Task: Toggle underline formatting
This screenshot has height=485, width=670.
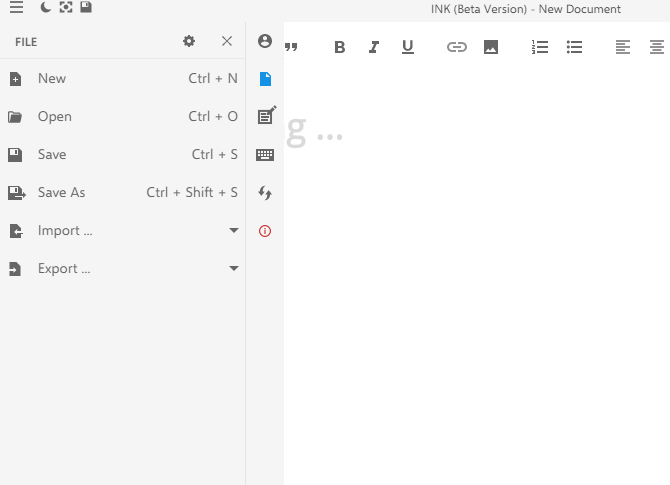Action: 408,47
